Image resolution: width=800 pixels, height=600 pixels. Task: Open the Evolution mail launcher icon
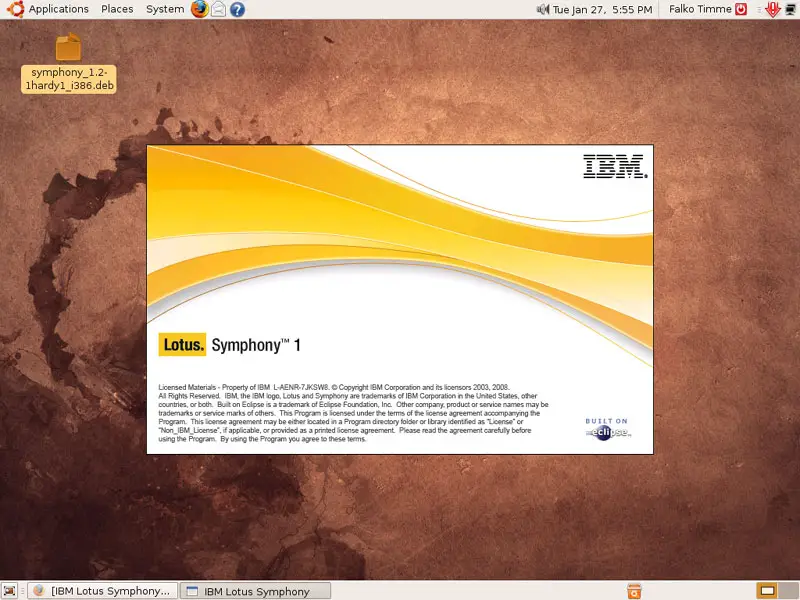218,9
